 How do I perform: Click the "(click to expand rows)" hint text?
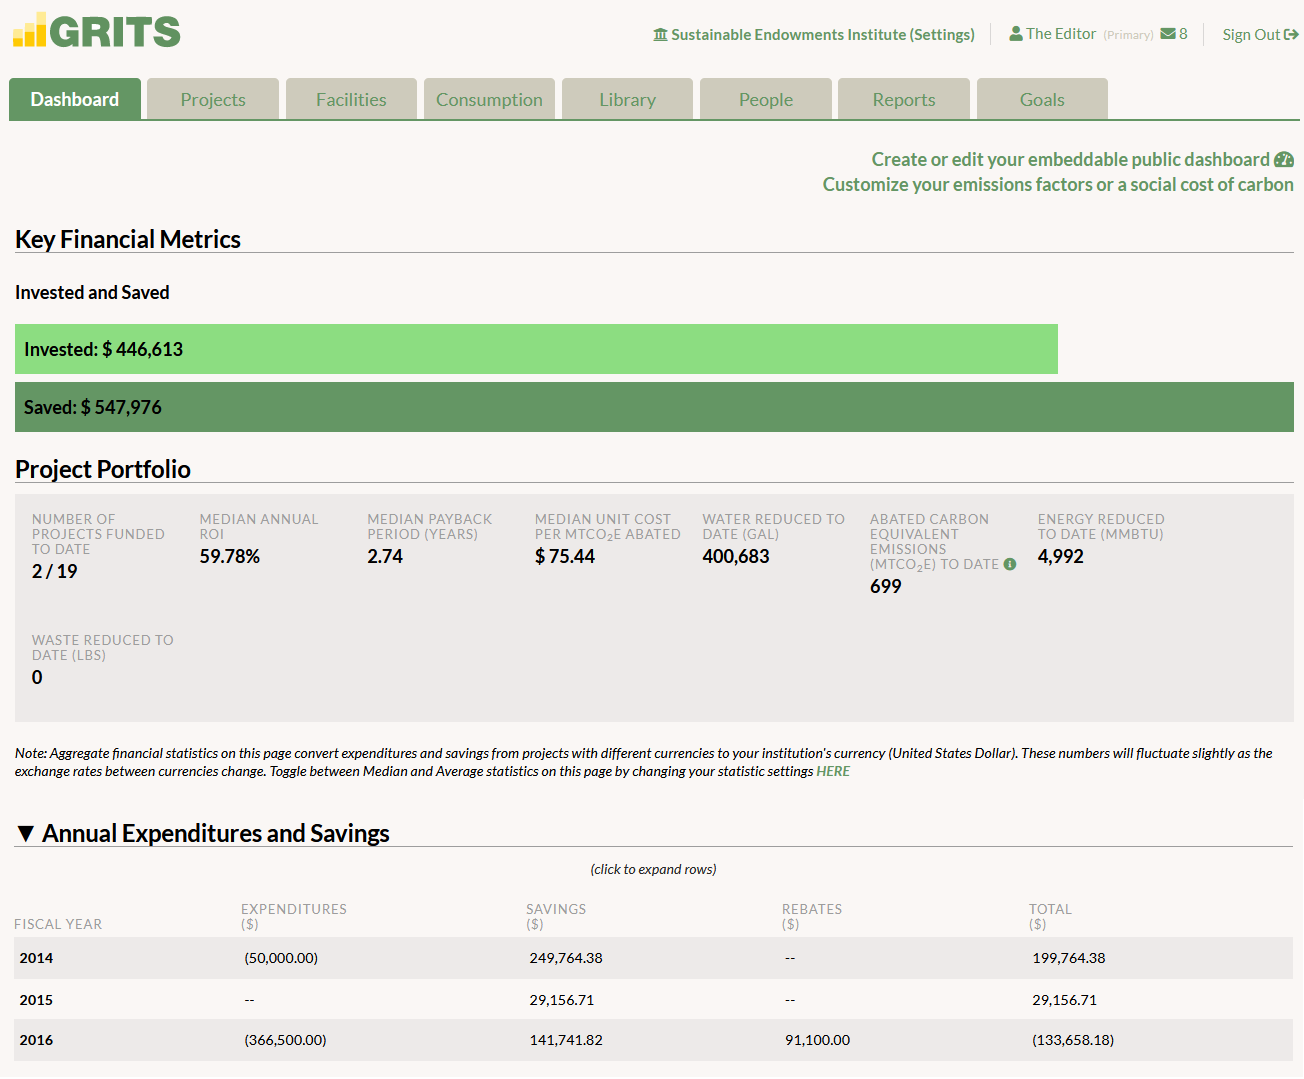pyautogui.click(x=654, y=869)
